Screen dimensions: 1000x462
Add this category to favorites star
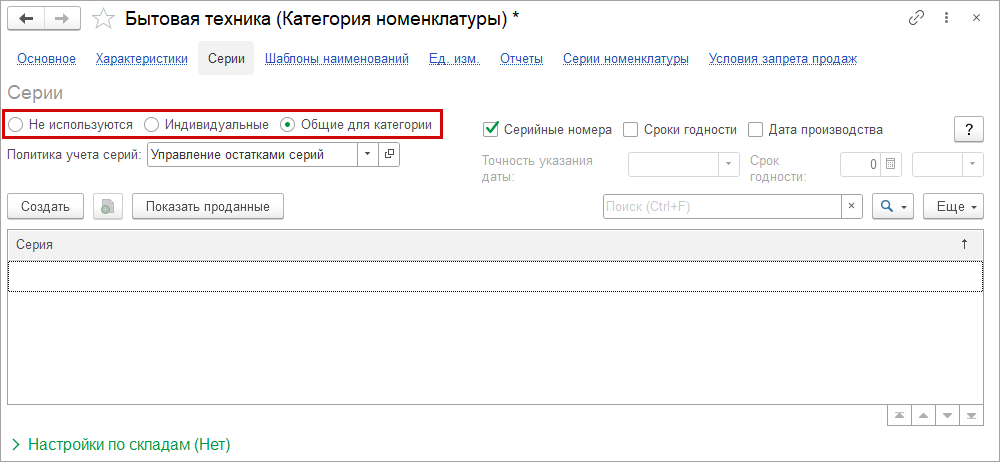[102, 19]
